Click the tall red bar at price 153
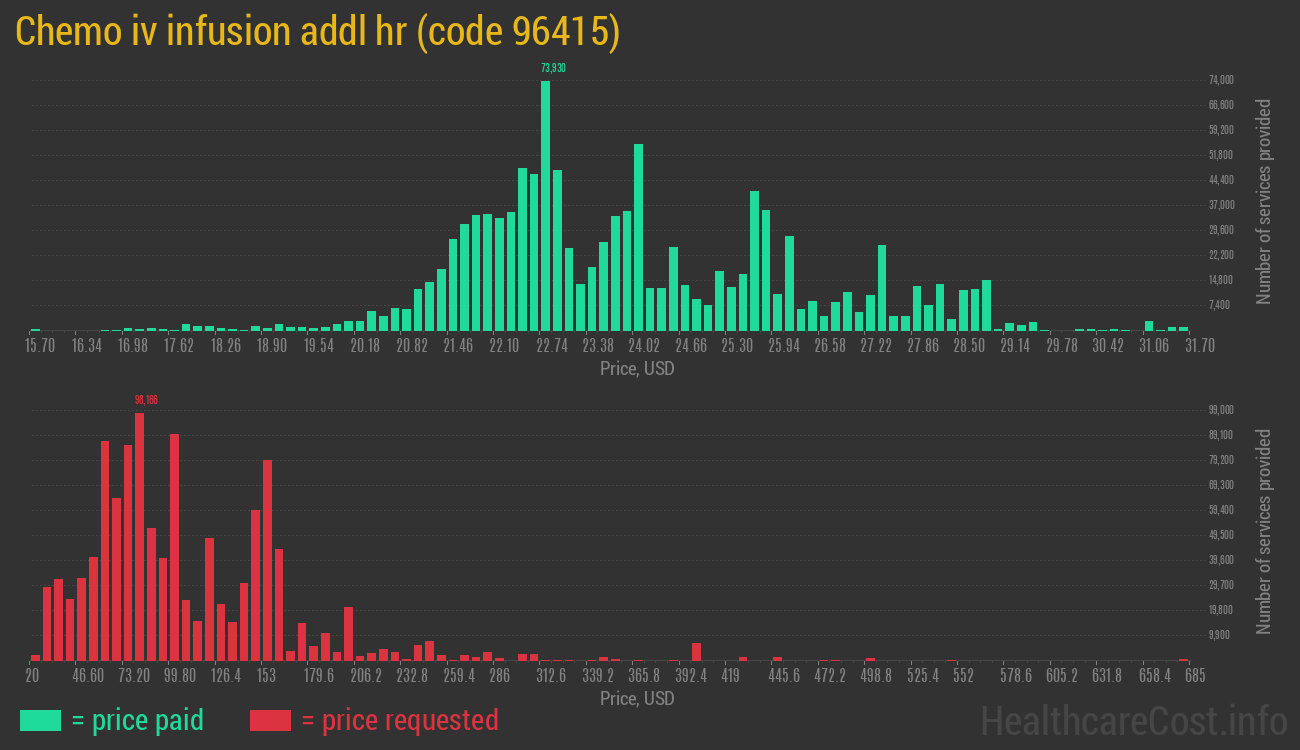Viewport: 1300px width, 750px height. (x=267, y=560)
